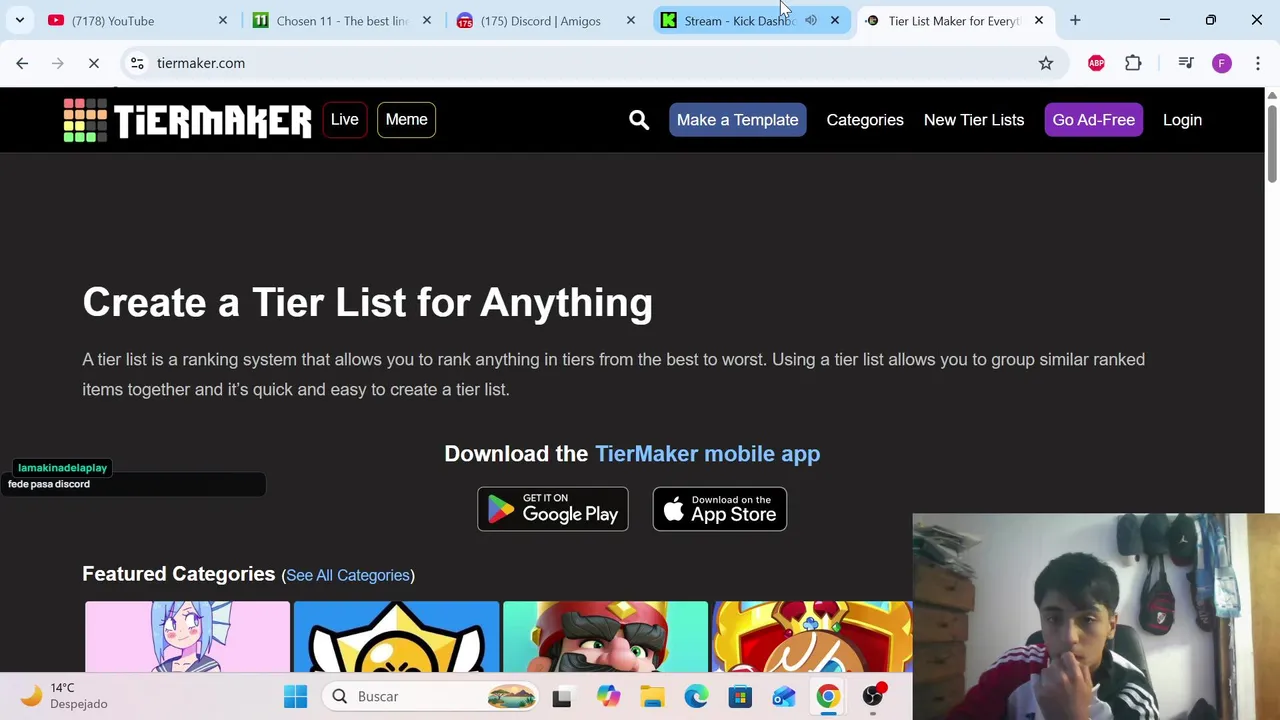Switch to the Chosen 11 tab

[340, 20]
